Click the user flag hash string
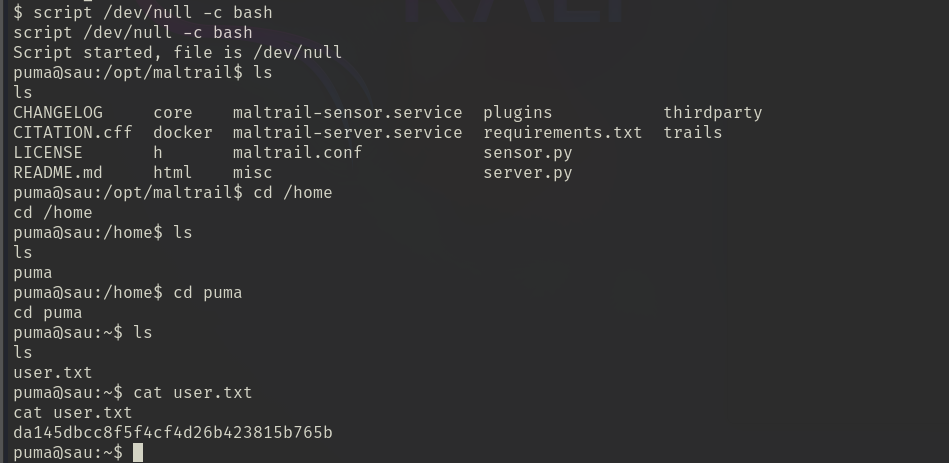The width and height of the screenshot is (949, 463). point(173,432)
